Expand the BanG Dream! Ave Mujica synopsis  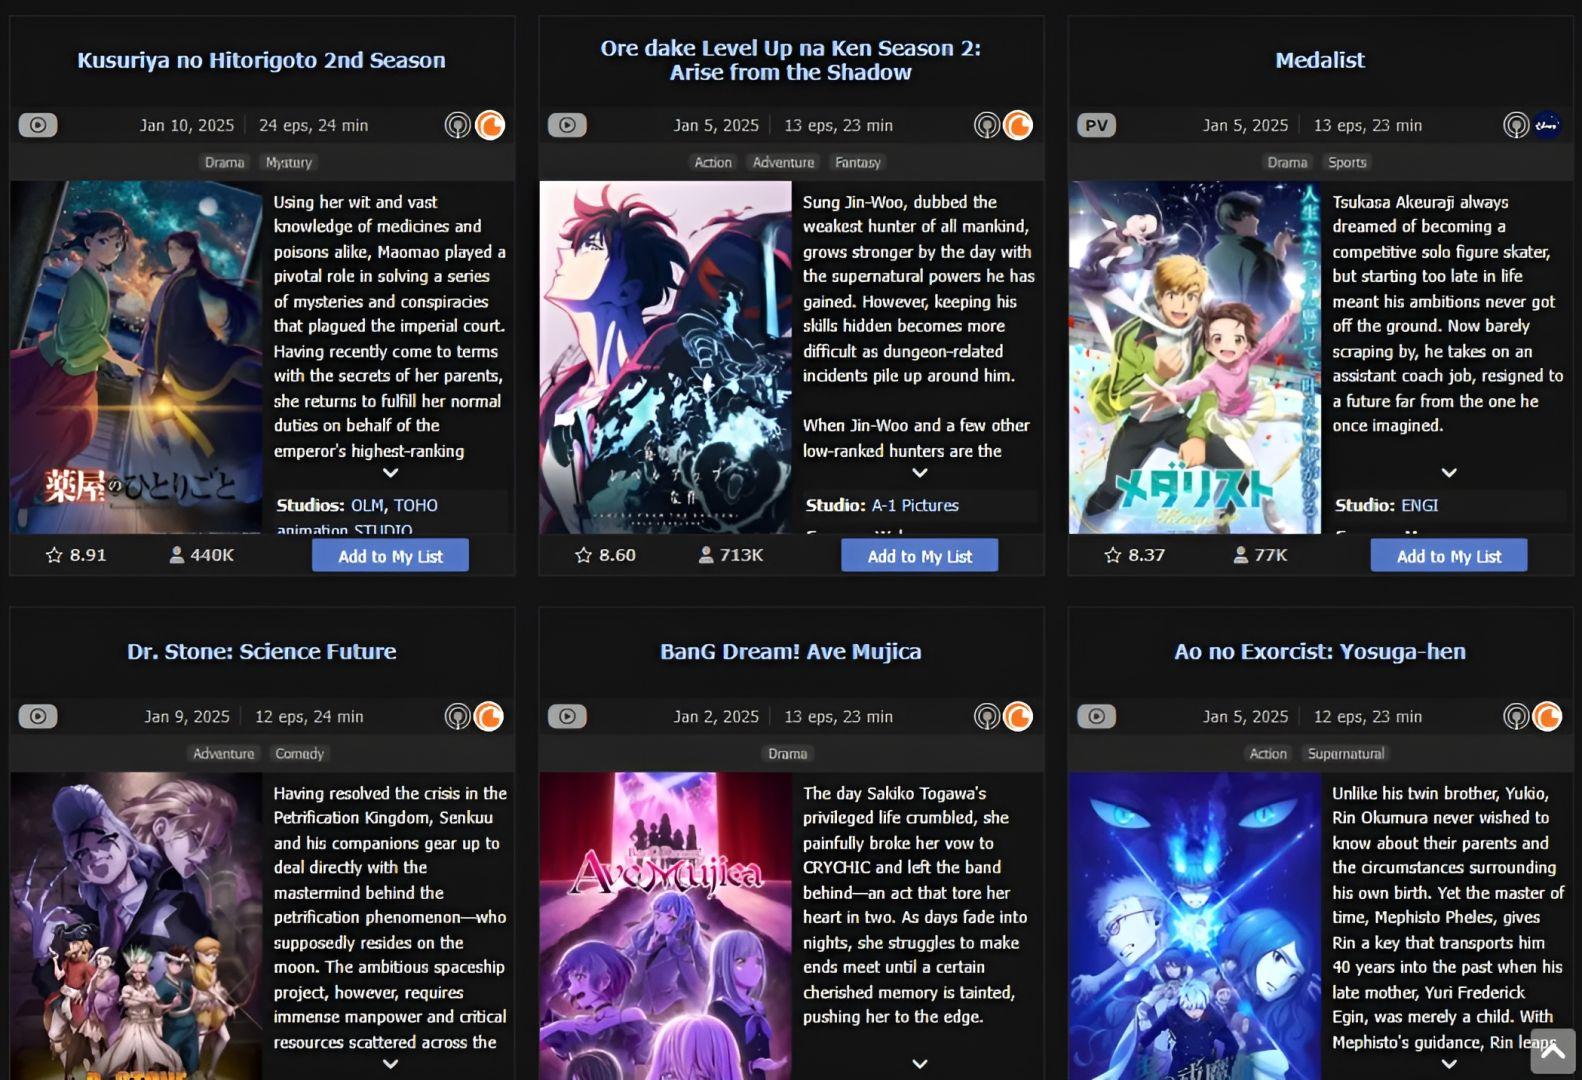pyautogui.click(x=920, y=1064)
